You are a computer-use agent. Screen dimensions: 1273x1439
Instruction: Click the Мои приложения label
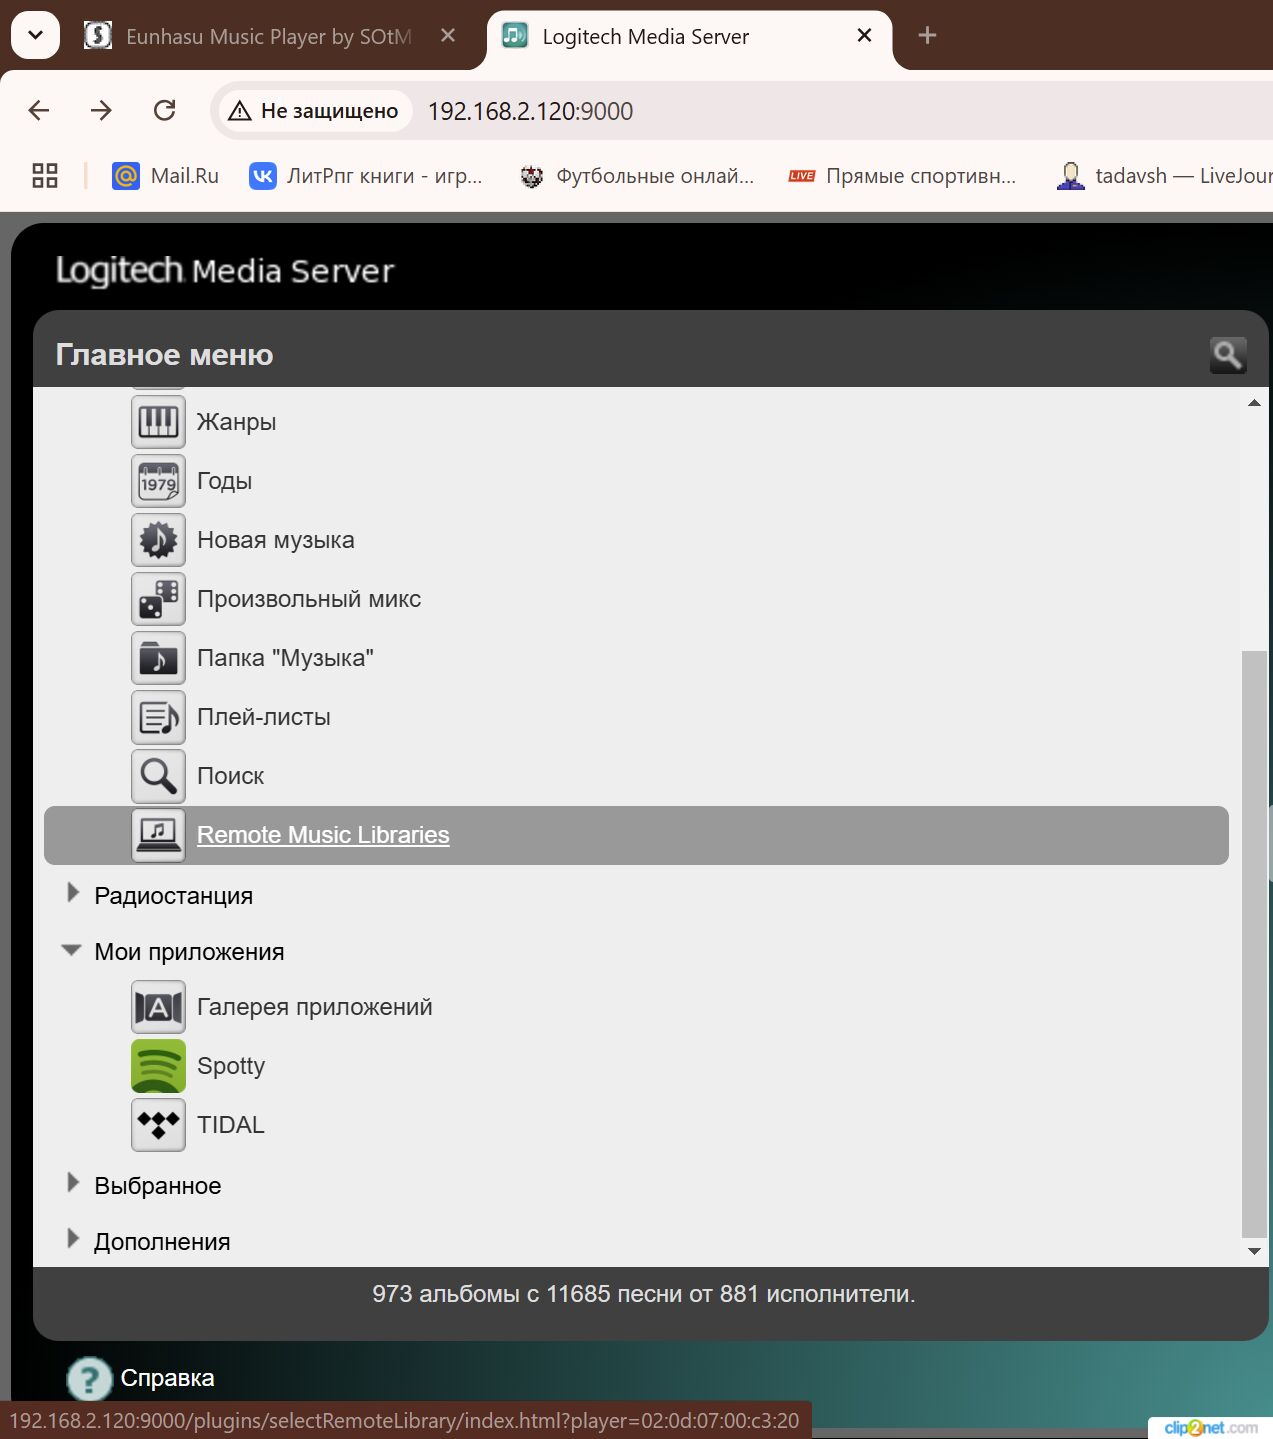[189, 952]
